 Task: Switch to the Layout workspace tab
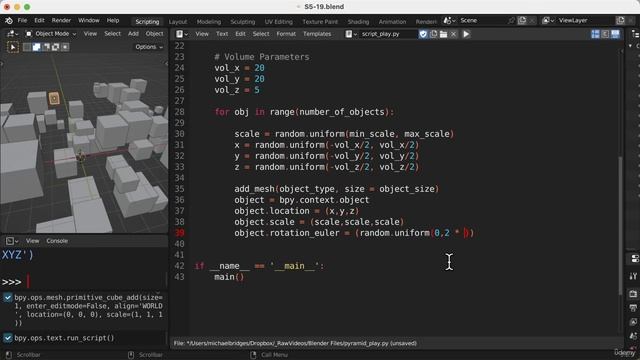(x=178, y=22)
